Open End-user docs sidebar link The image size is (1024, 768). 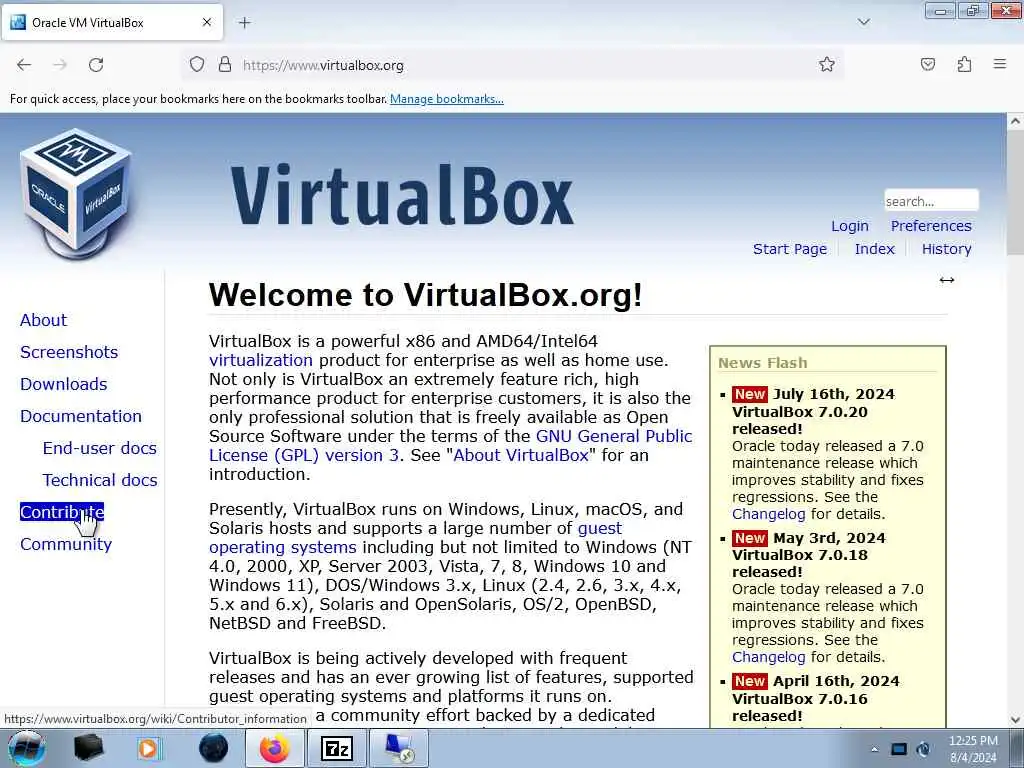(x=99, y=448)
